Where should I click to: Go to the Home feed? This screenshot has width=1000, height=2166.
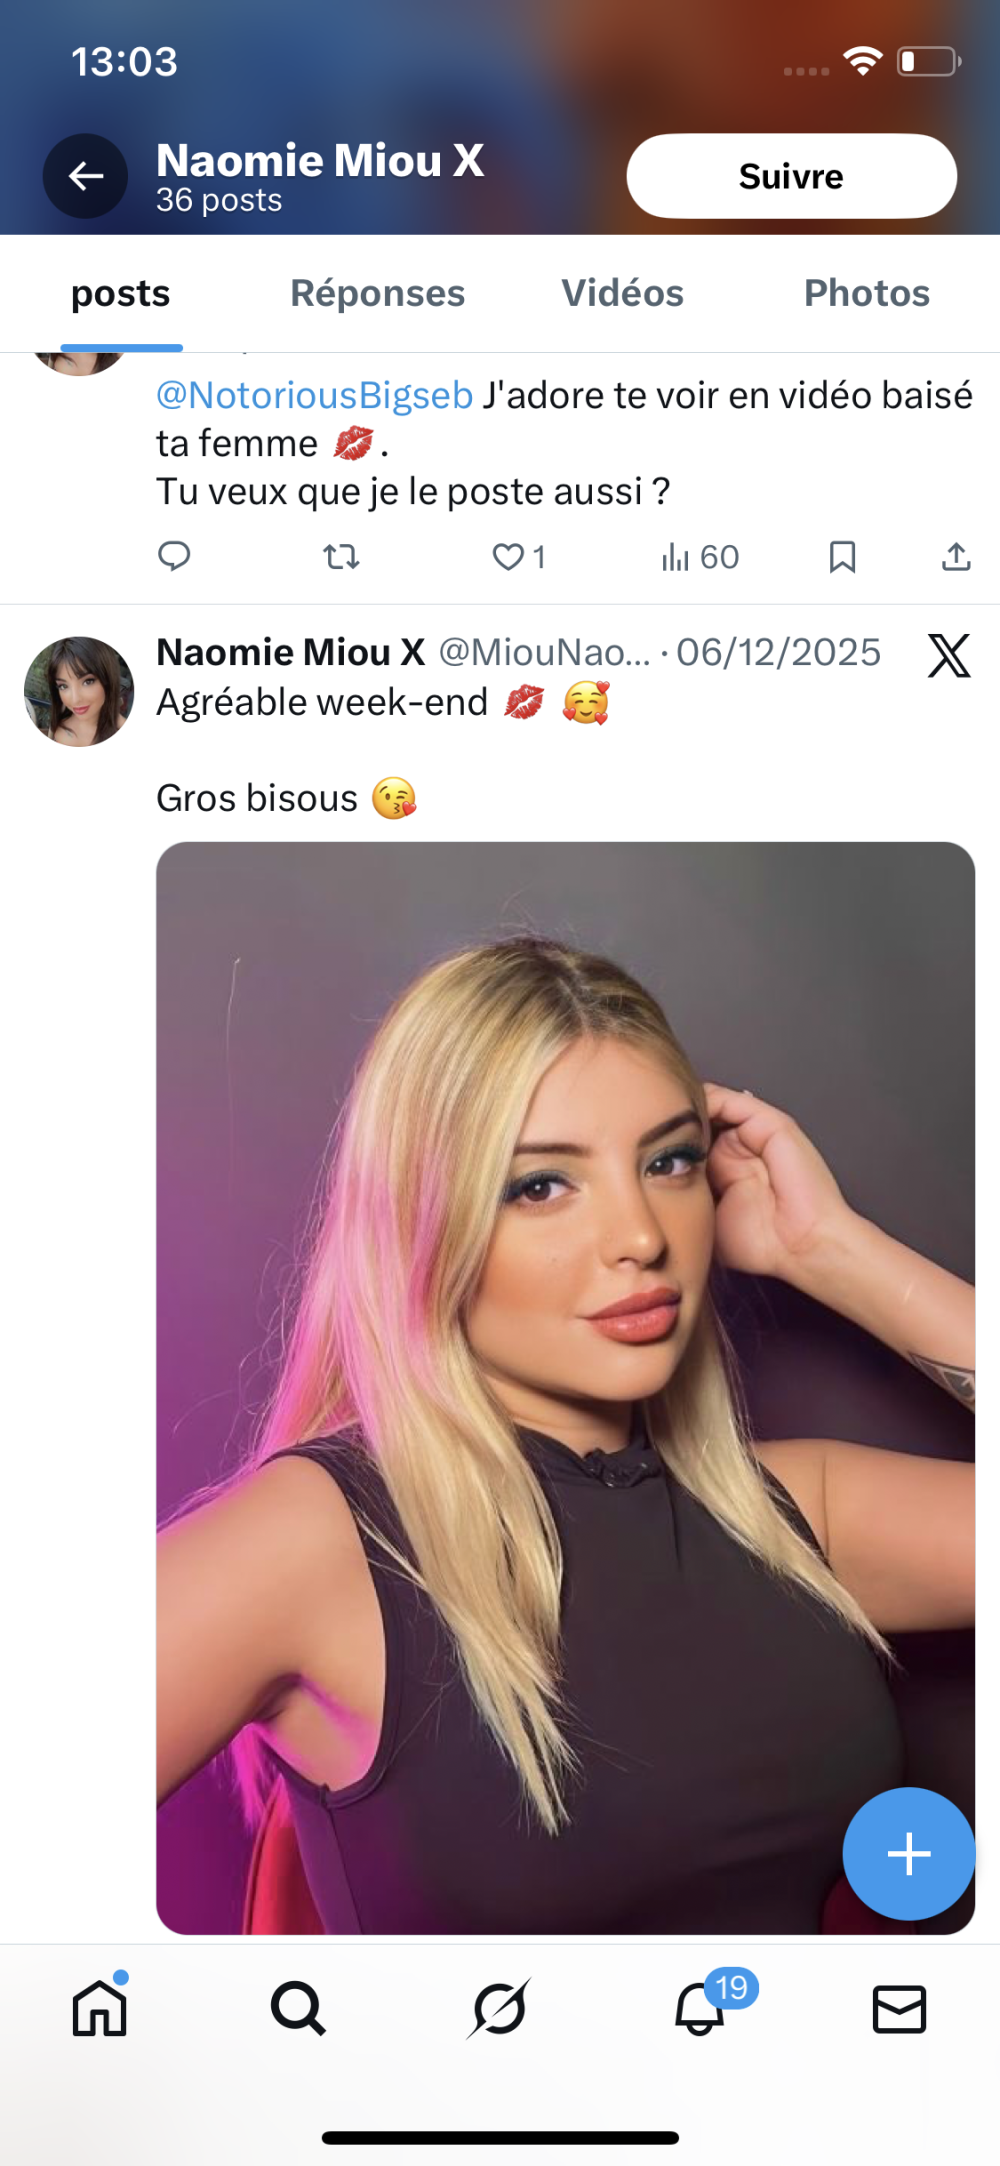tap(100, 2008)
